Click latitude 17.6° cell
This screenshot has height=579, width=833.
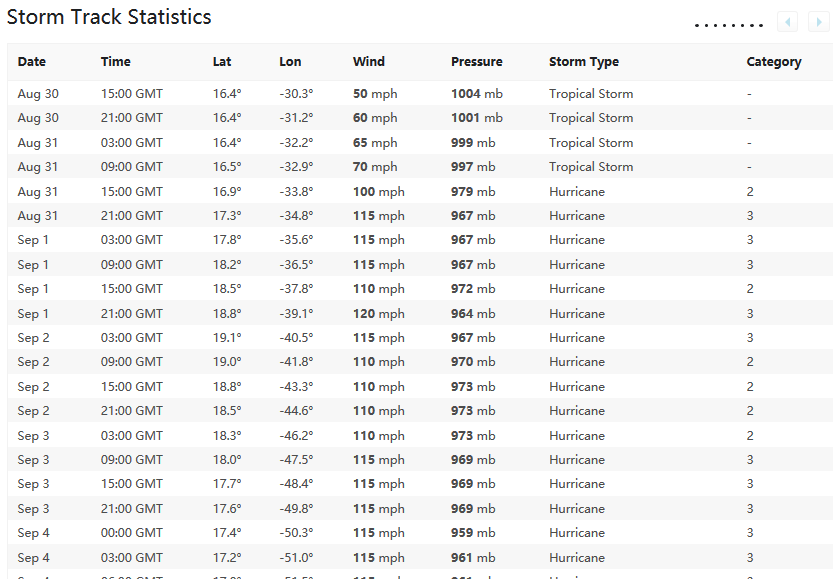click(227, 509)
